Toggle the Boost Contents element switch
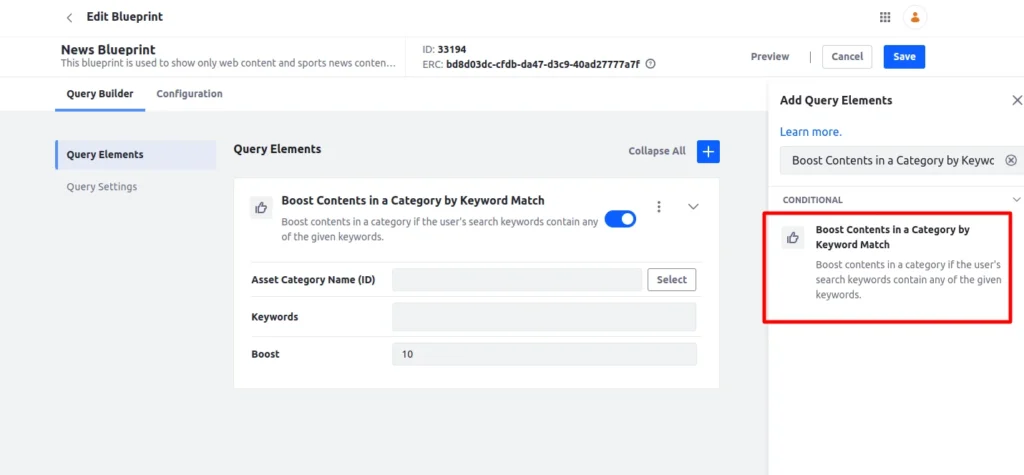 [620, 219]
